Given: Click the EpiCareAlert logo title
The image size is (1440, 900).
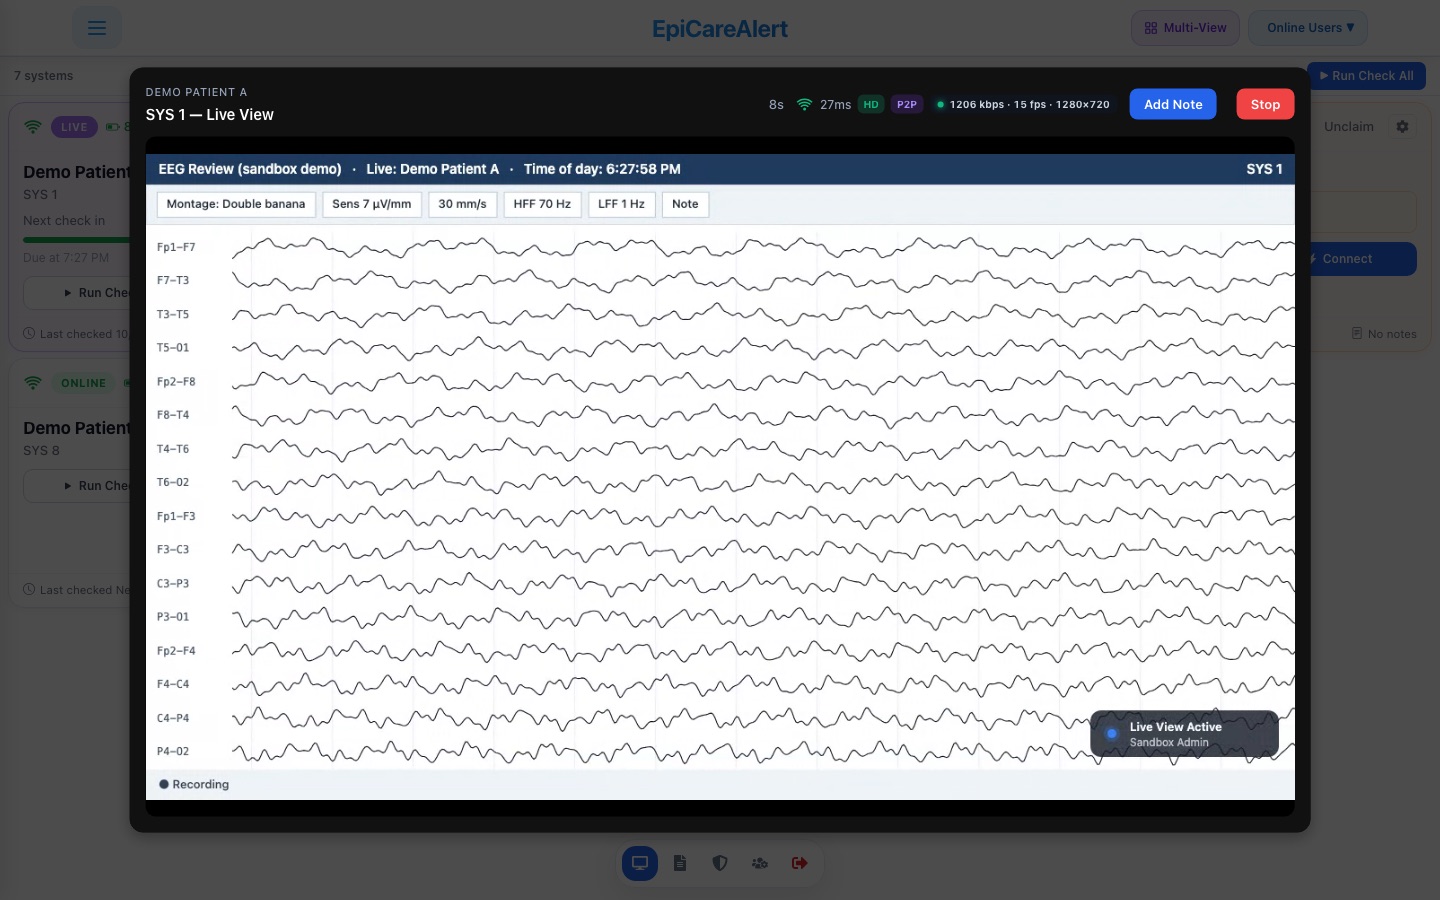Looking at the screenshot, I should pos(720,29).
